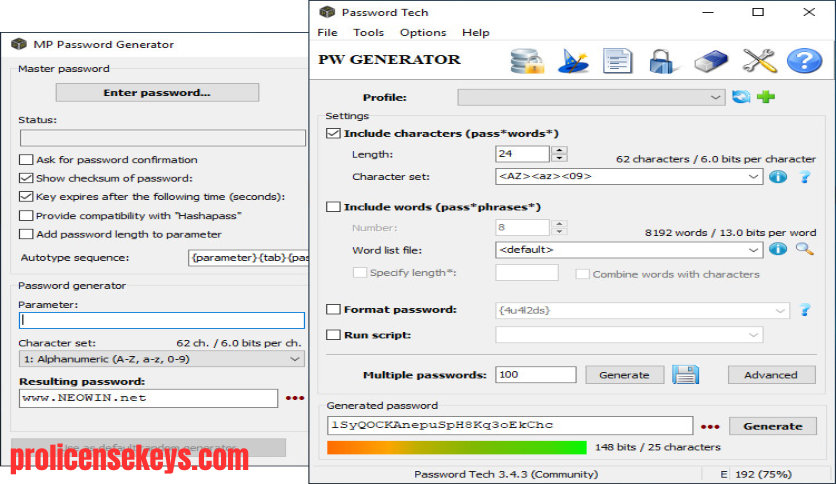The image size is (836, 484).
Task: Browse word list with magnifier icon
Action: [805, 249]
